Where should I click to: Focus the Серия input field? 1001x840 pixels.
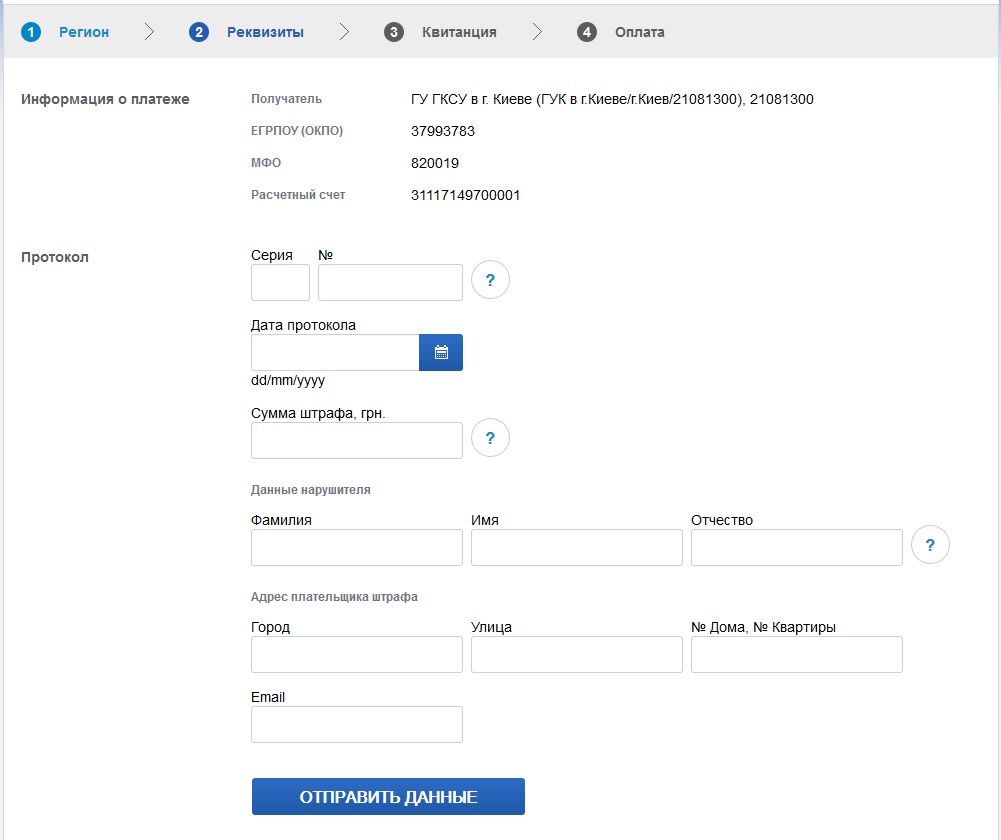[x=280, y=283]
